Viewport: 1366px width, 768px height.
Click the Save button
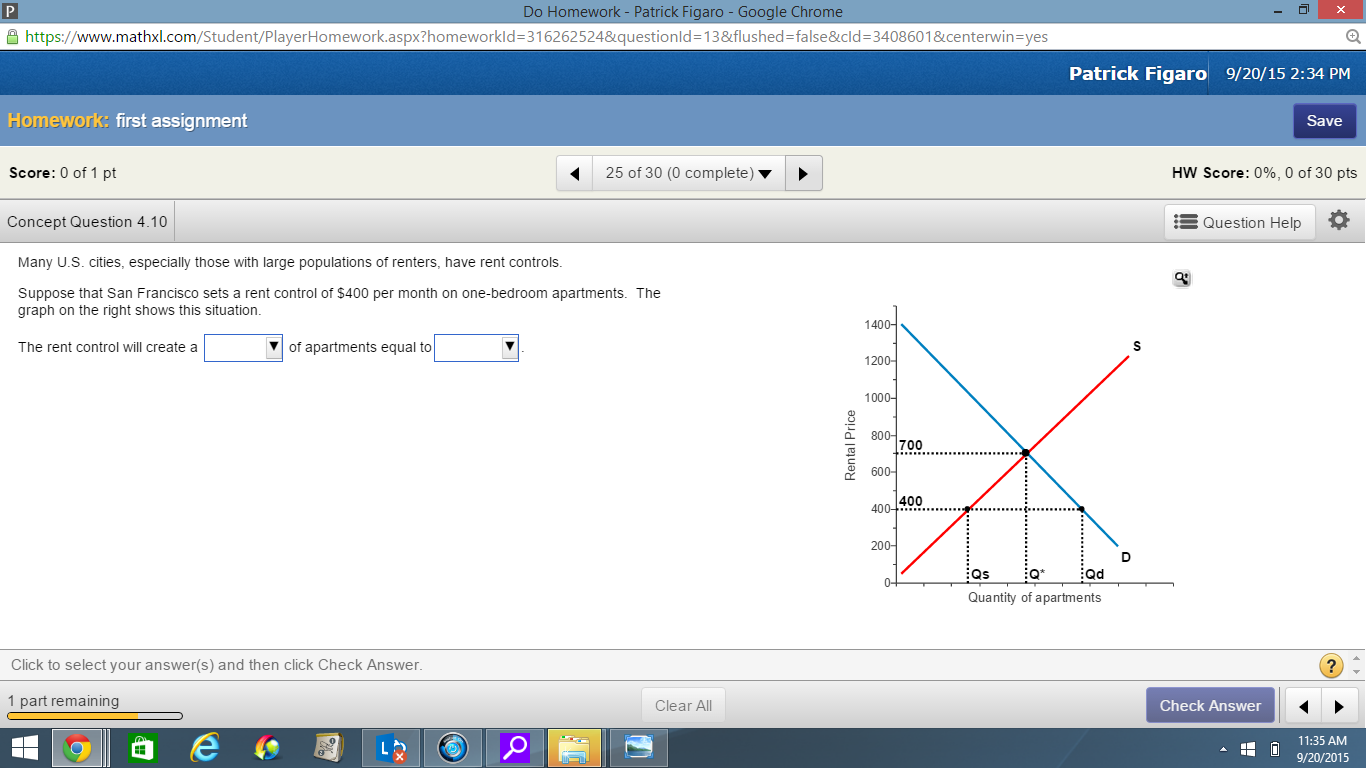click(1324, 120)
